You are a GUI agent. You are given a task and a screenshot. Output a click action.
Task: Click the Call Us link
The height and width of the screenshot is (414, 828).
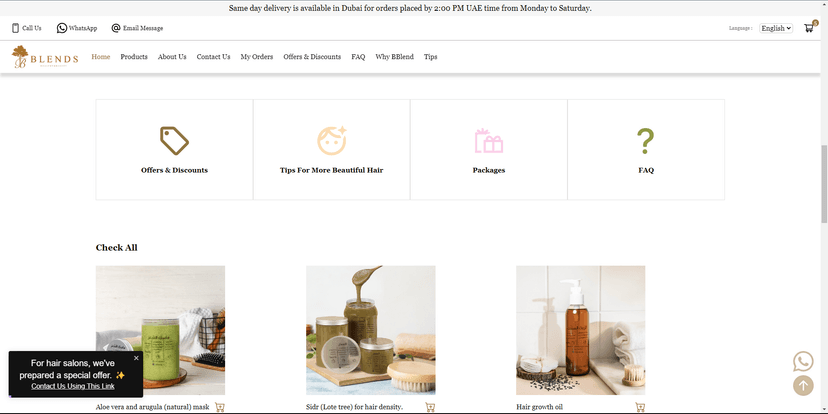click(27, 28)
